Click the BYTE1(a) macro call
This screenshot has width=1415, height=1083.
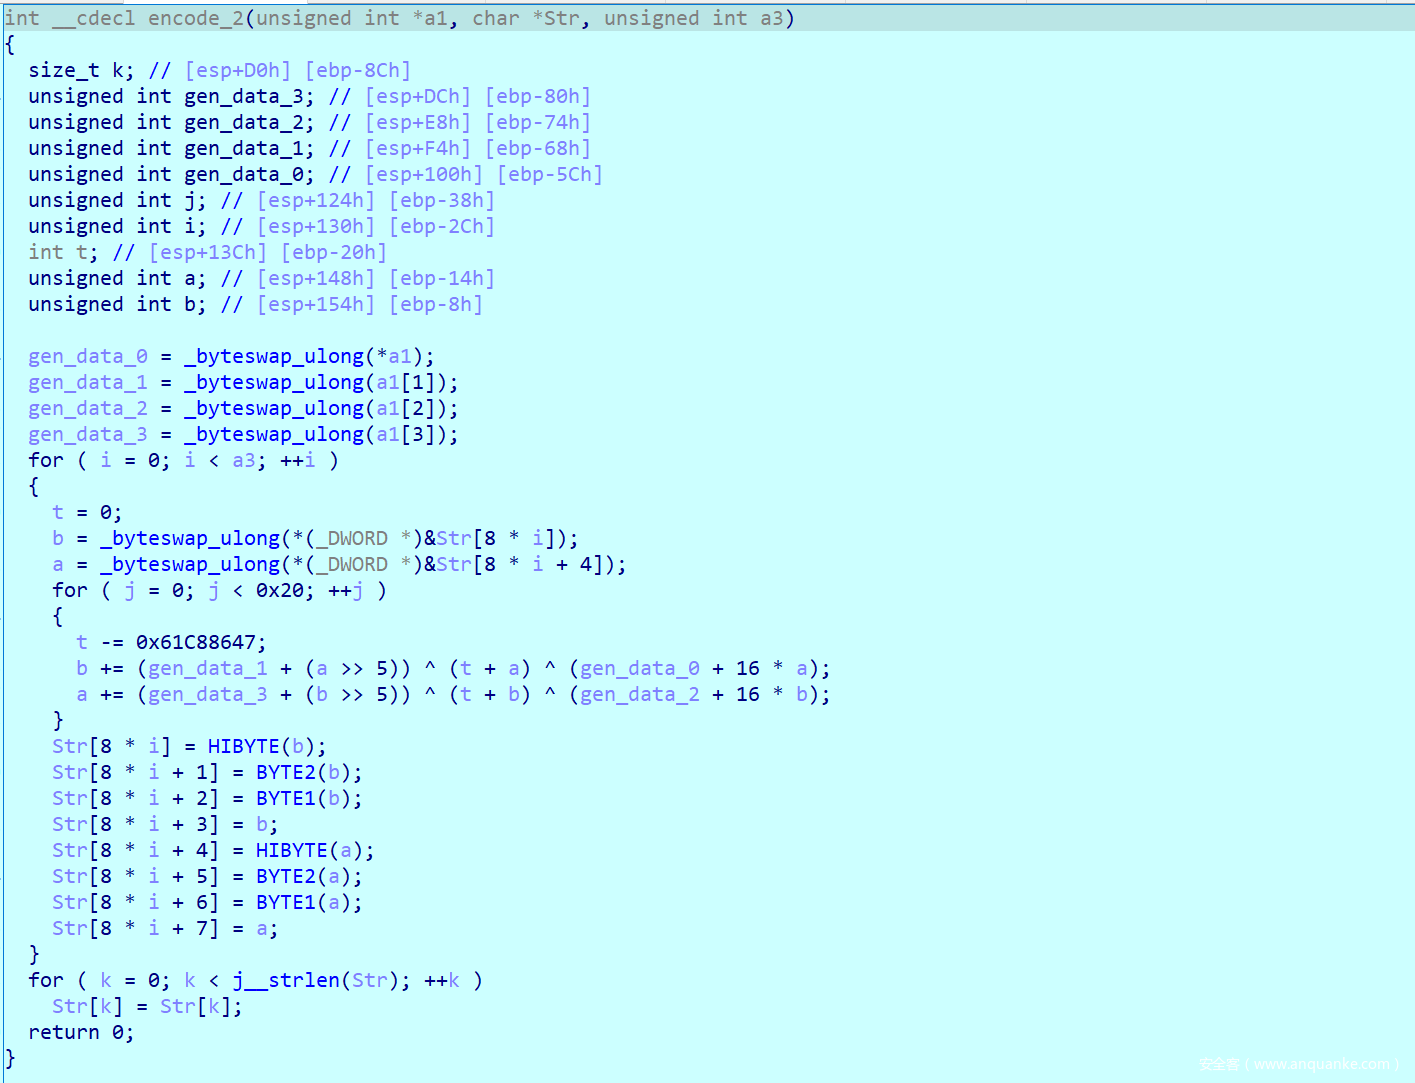(x=308, y=902)
